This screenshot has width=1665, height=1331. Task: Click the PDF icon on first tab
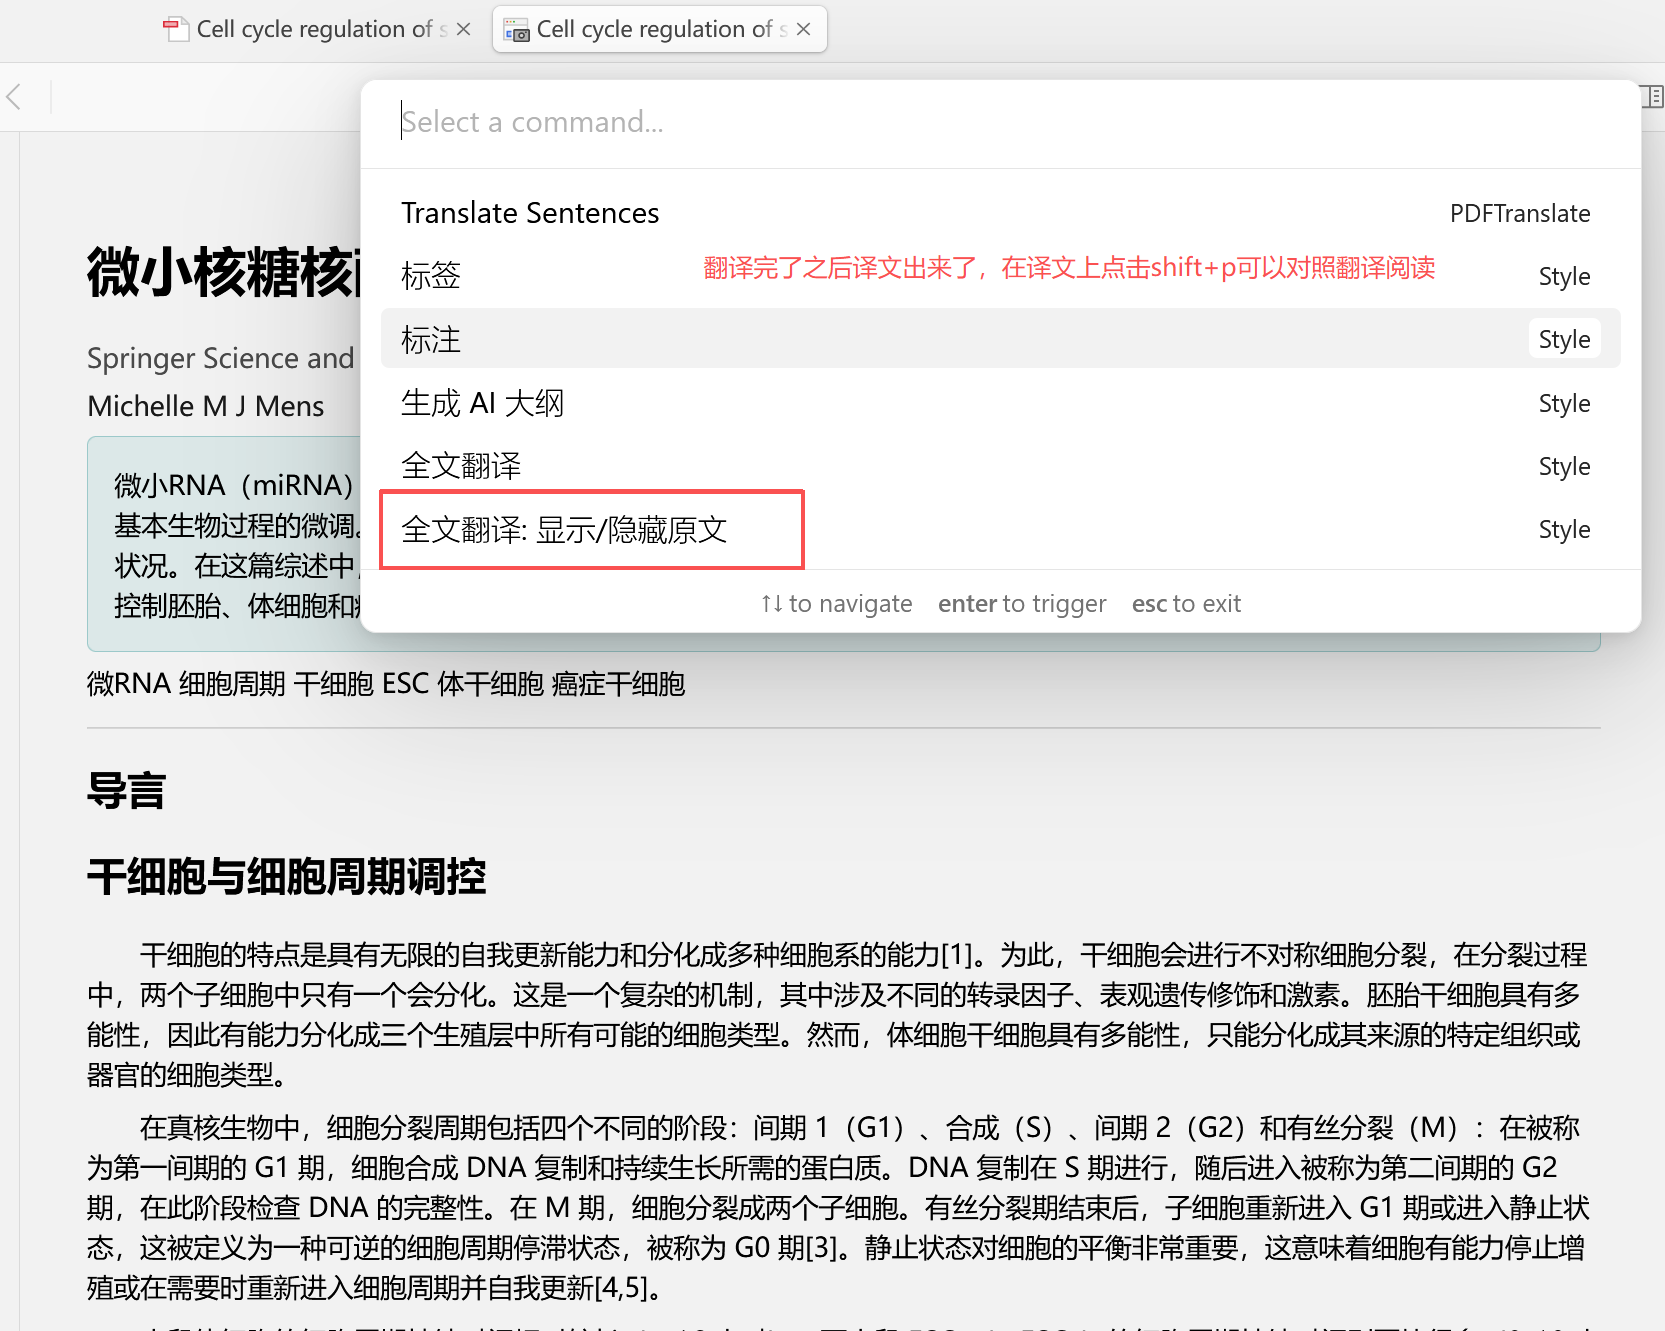pyautogui.click(x=176, y=30)
